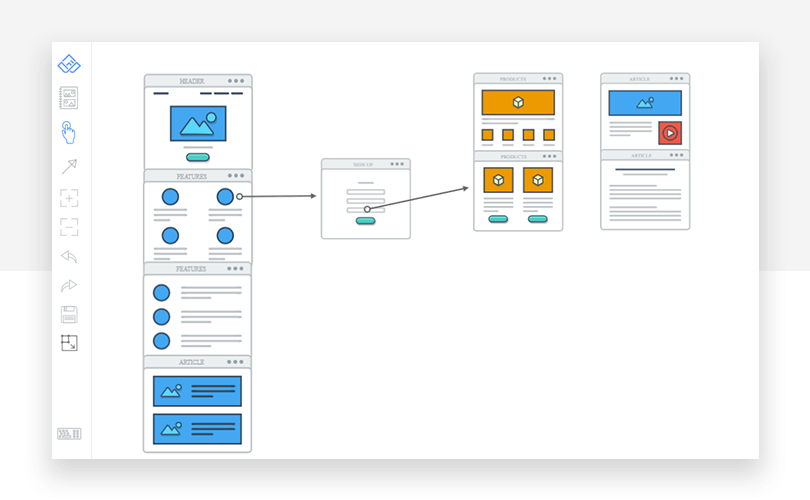
Task: Open the top-right ARTICLE card three-dot menu
Action: [x=677, y=79]
